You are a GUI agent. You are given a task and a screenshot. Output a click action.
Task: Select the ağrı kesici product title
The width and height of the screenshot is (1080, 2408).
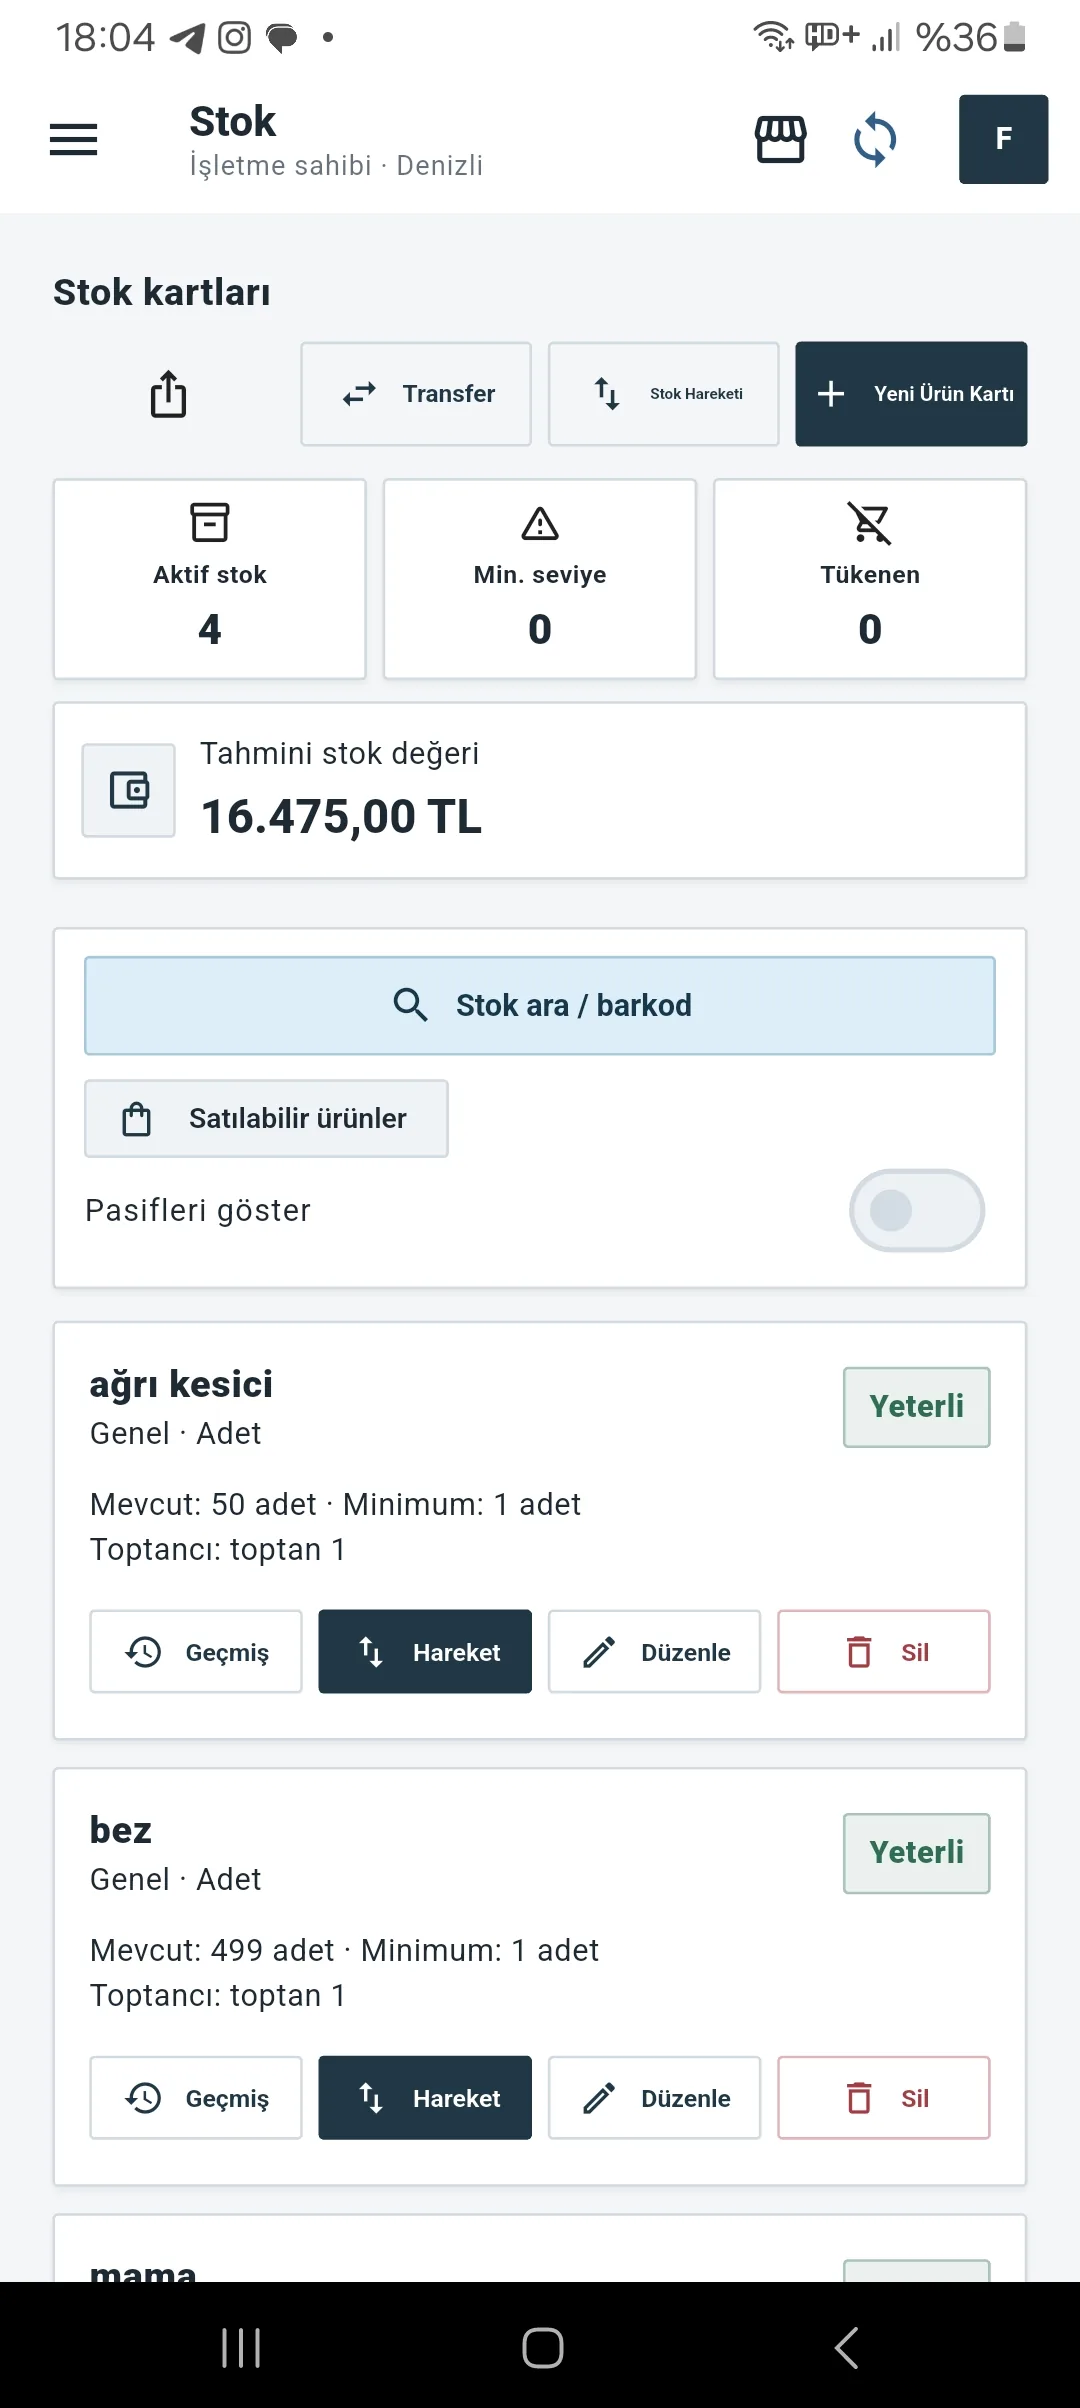181,1385
